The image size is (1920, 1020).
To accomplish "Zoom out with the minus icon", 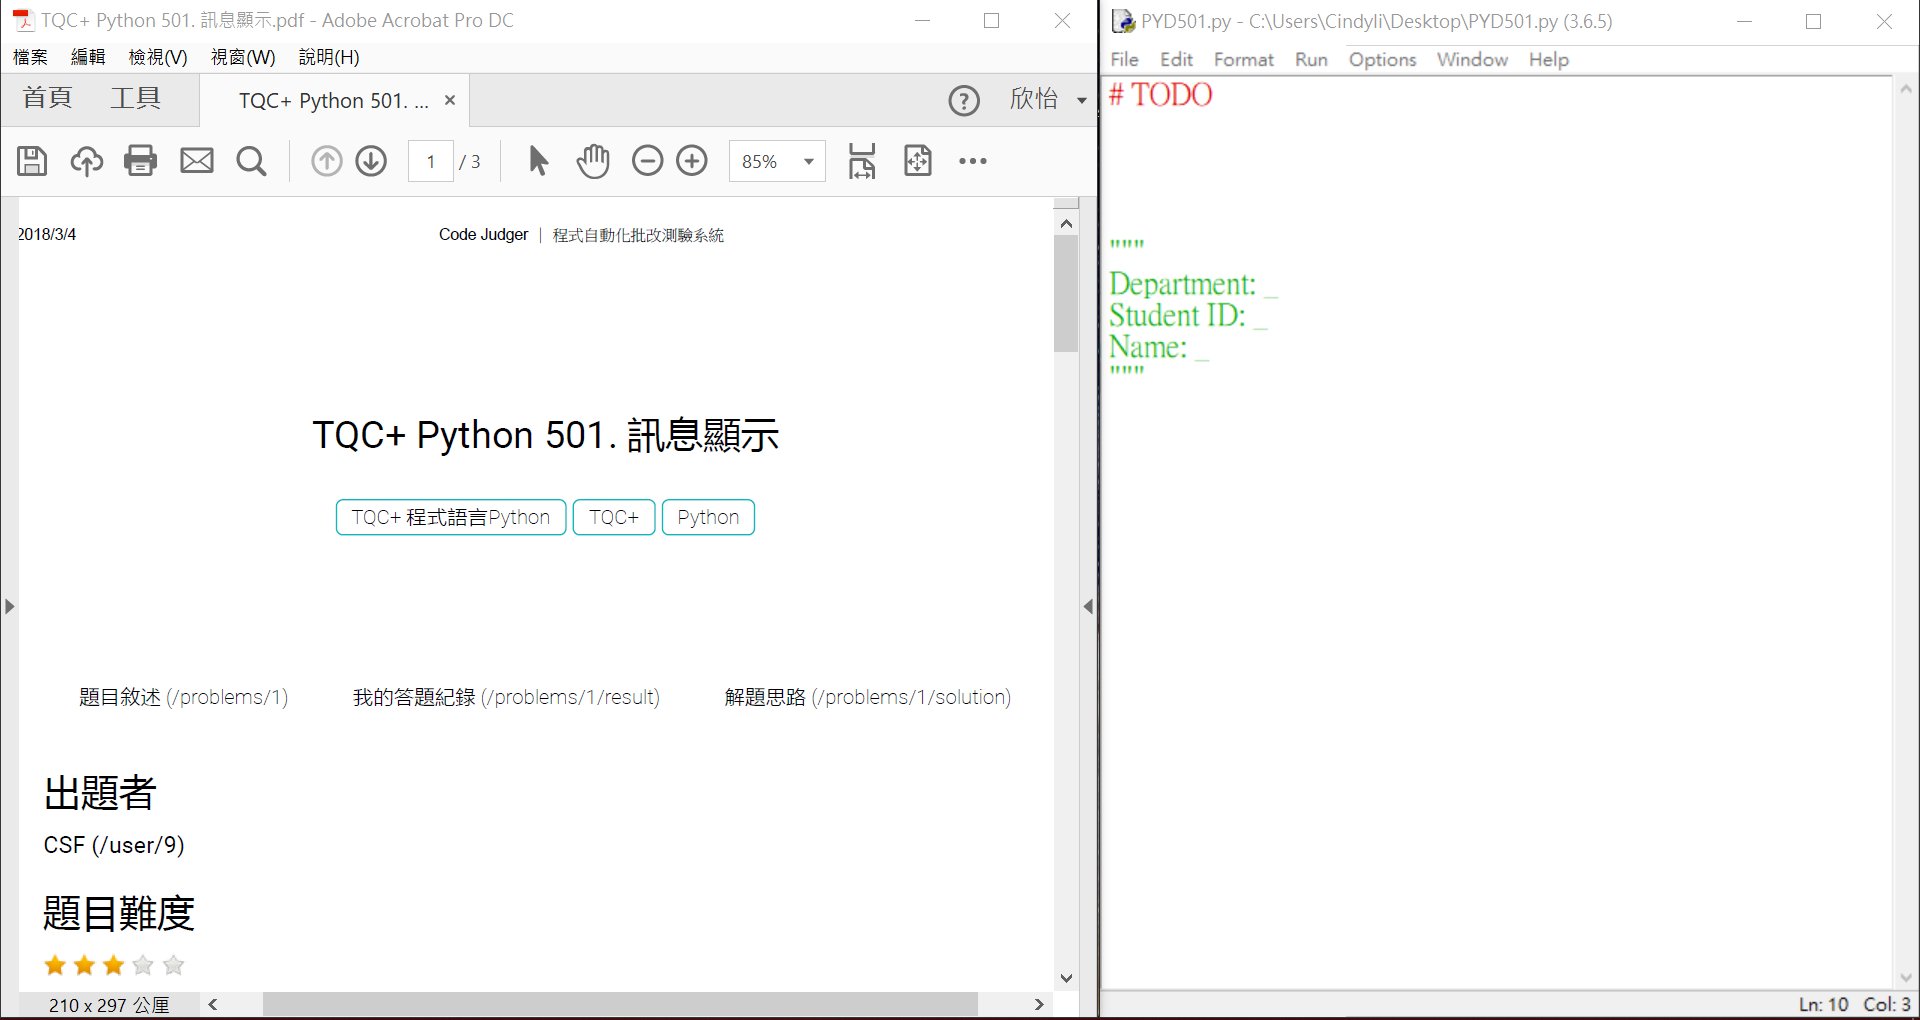I will (x=647, y=161).
